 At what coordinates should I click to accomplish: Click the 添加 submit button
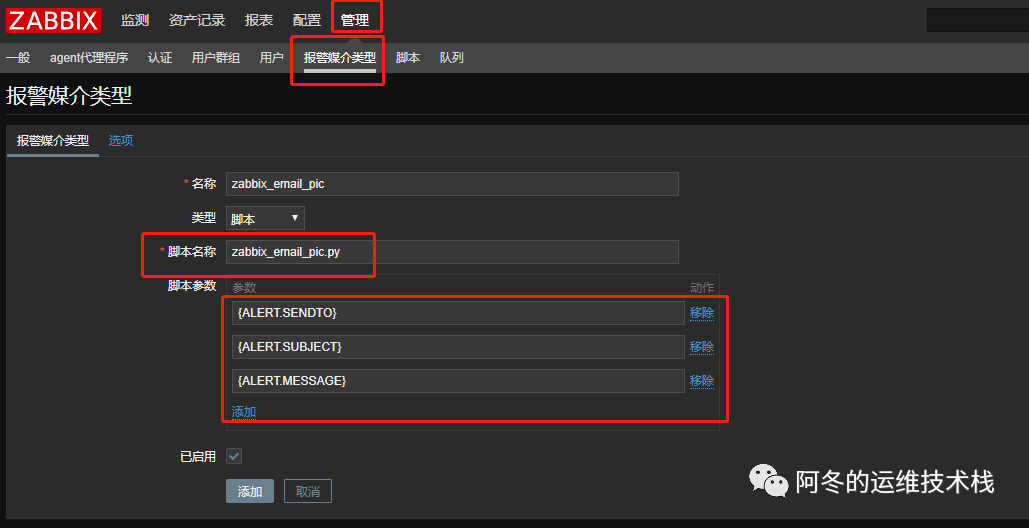pyautogui.click(x=250, y=491)
